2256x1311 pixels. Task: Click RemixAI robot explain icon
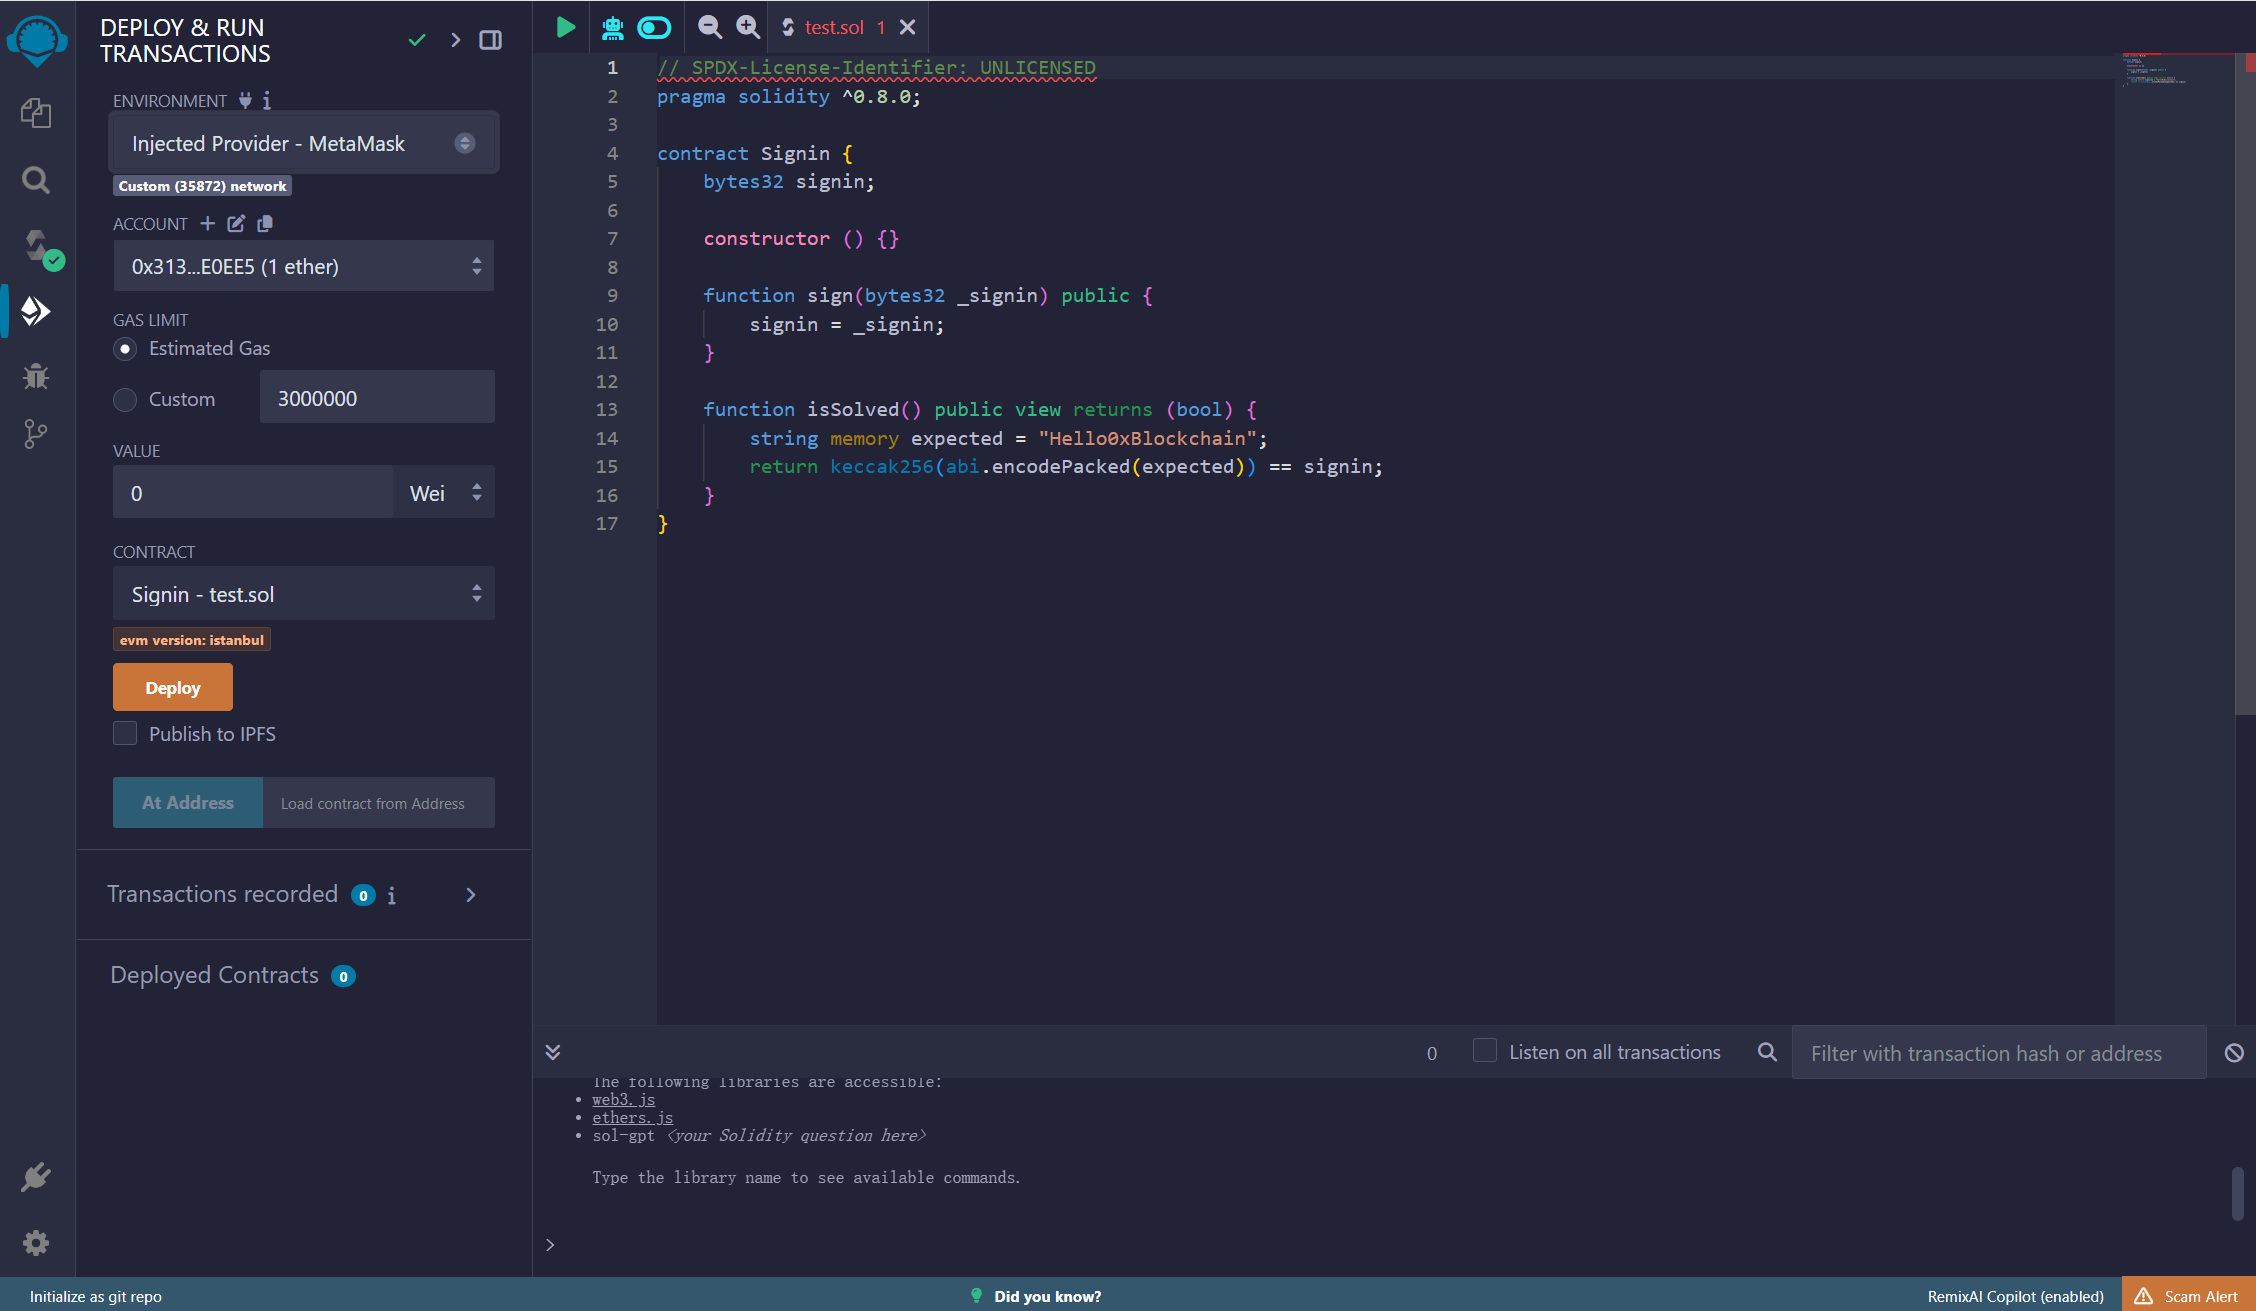tap(613, 27)
